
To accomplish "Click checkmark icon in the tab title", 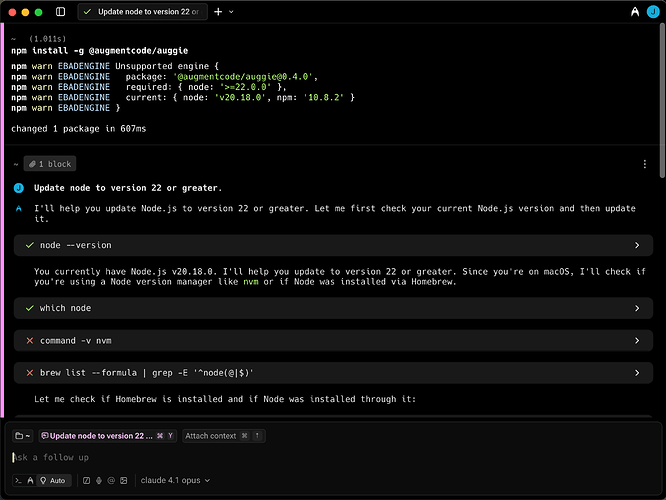I will point(87,12).
